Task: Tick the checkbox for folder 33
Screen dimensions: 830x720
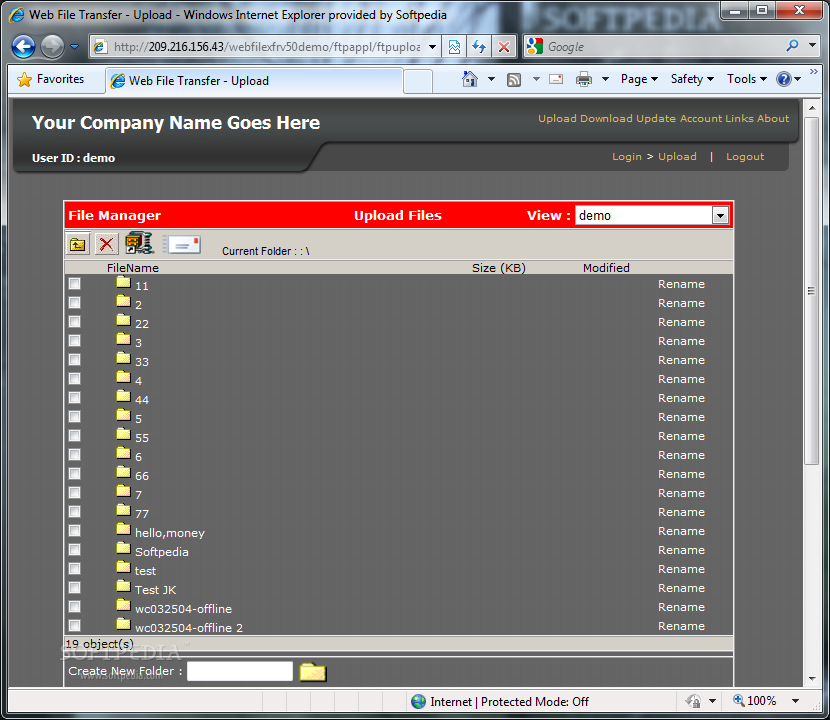Action: coord(75,360)
